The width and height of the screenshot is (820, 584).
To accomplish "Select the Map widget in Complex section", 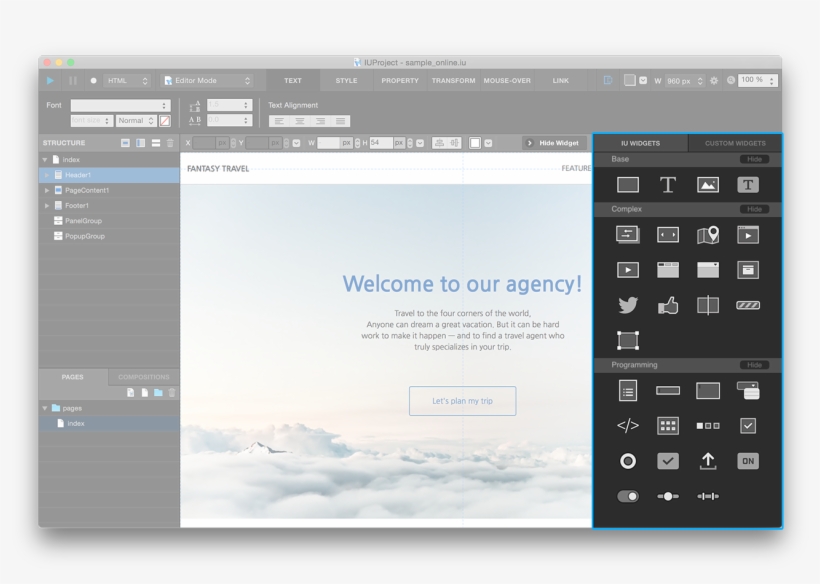I will [x=707, y=235].
